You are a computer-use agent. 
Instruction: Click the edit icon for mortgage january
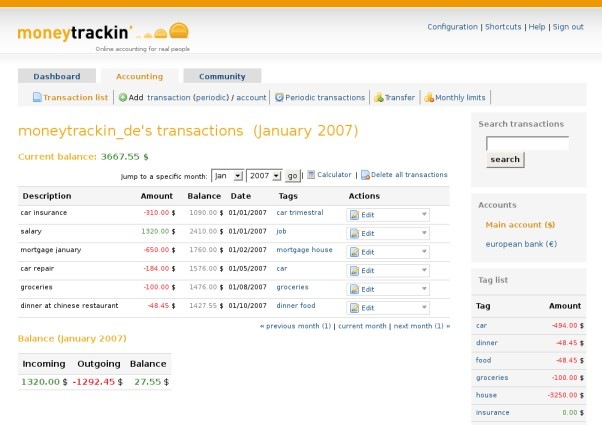tap(354, 252)
